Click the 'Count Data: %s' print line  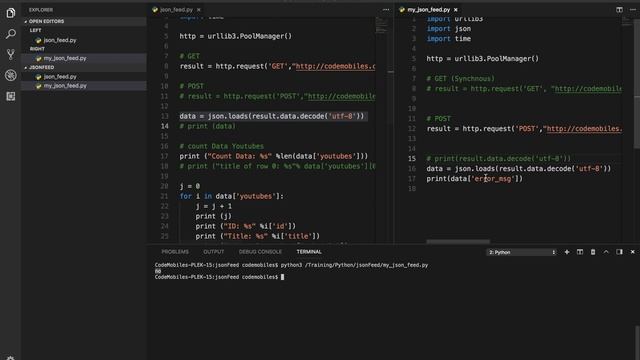273,156
